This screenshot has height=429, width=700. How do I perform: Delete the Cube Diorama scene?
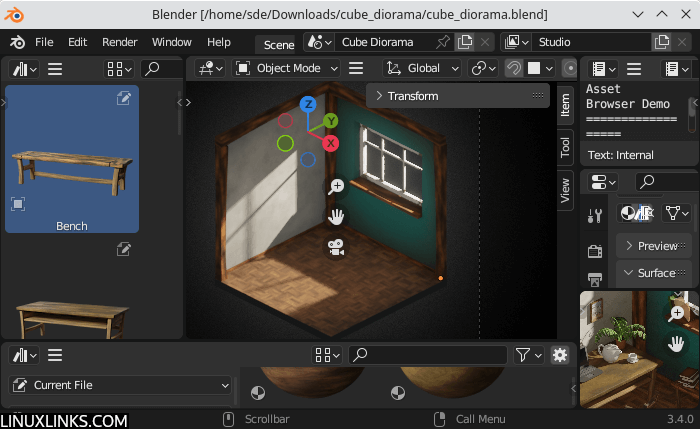(x=485, y=42)
